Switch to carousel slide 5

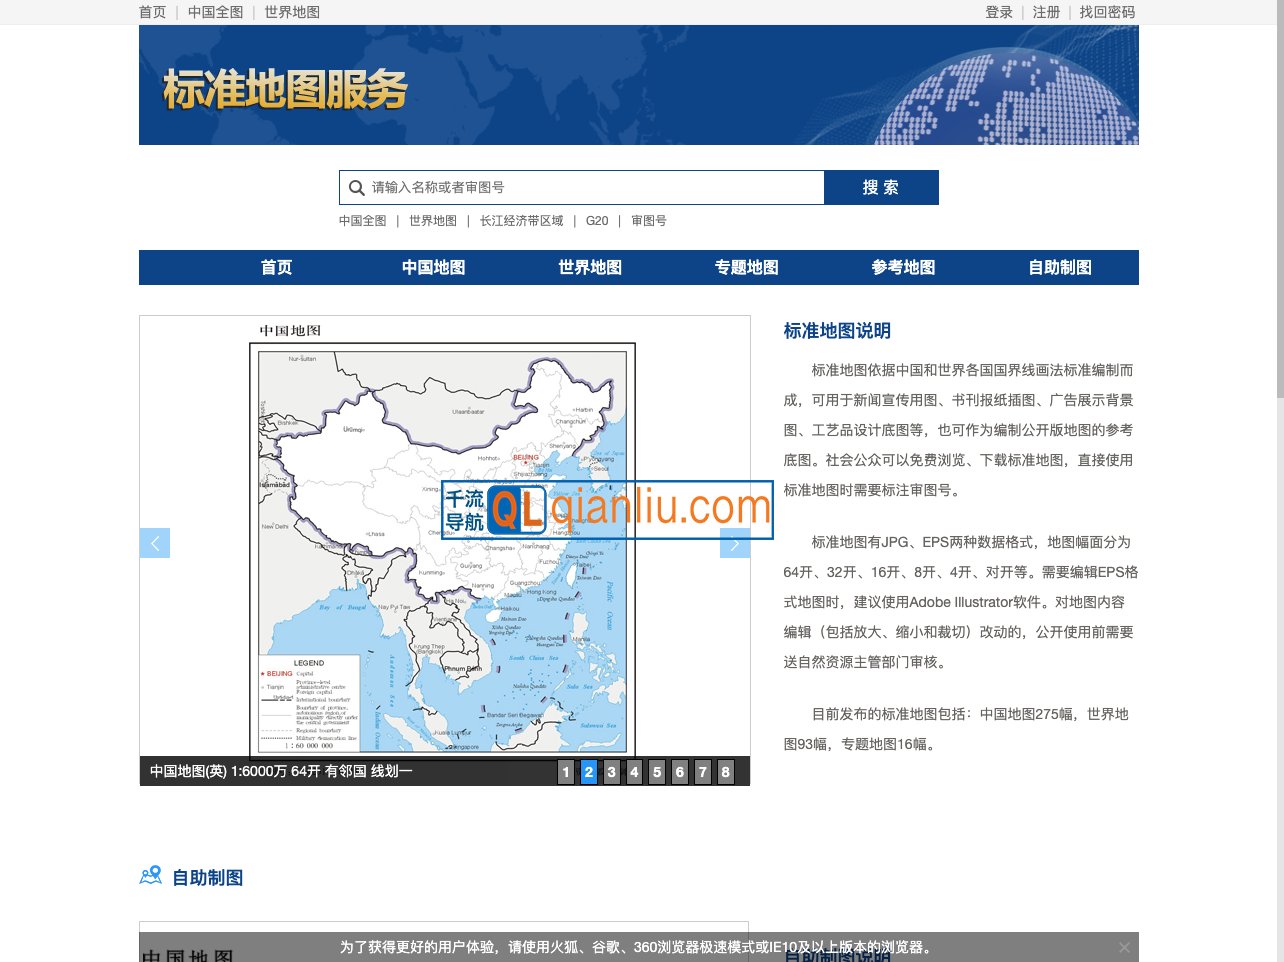(657, 771)
